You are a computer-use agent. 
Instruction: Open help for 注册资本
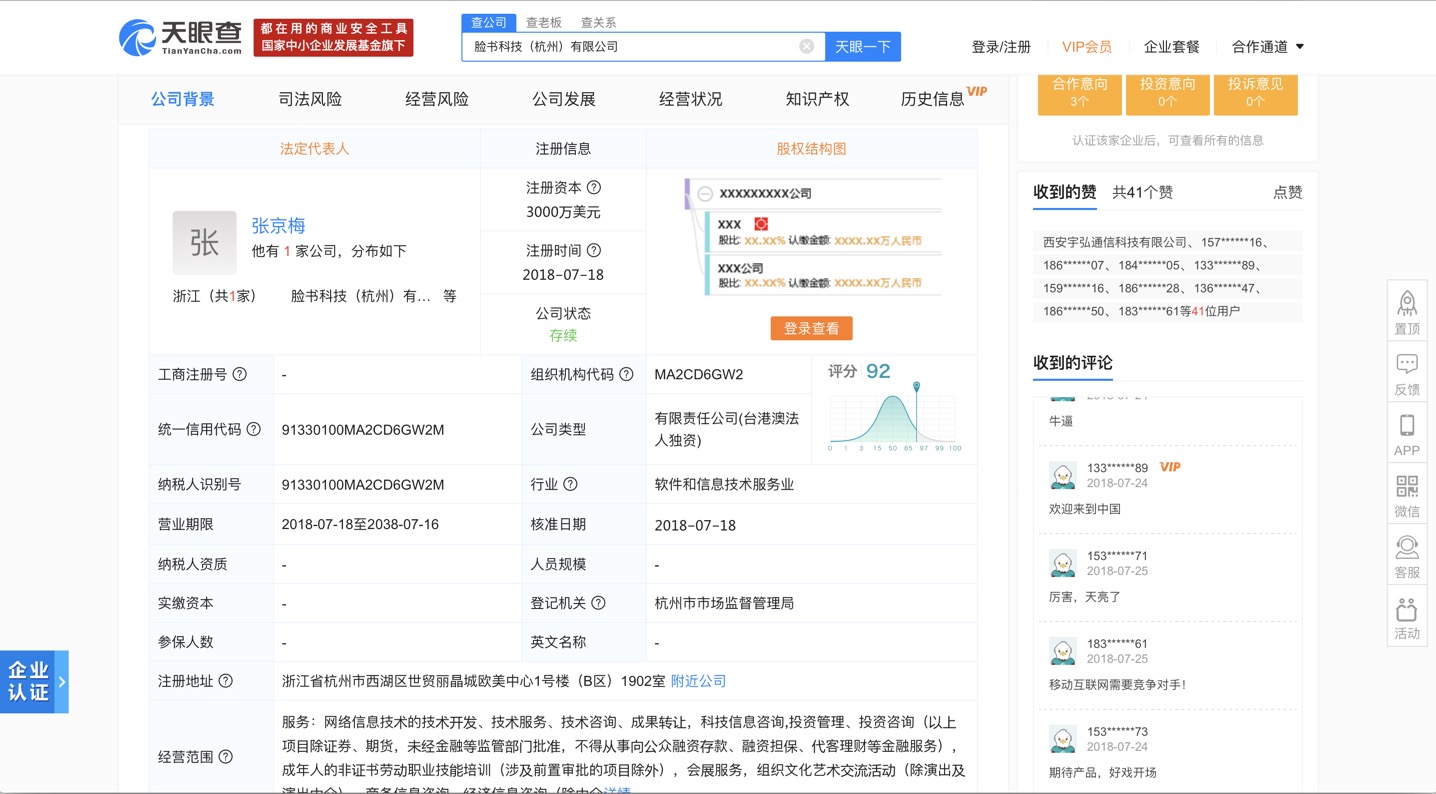(594, 187)
